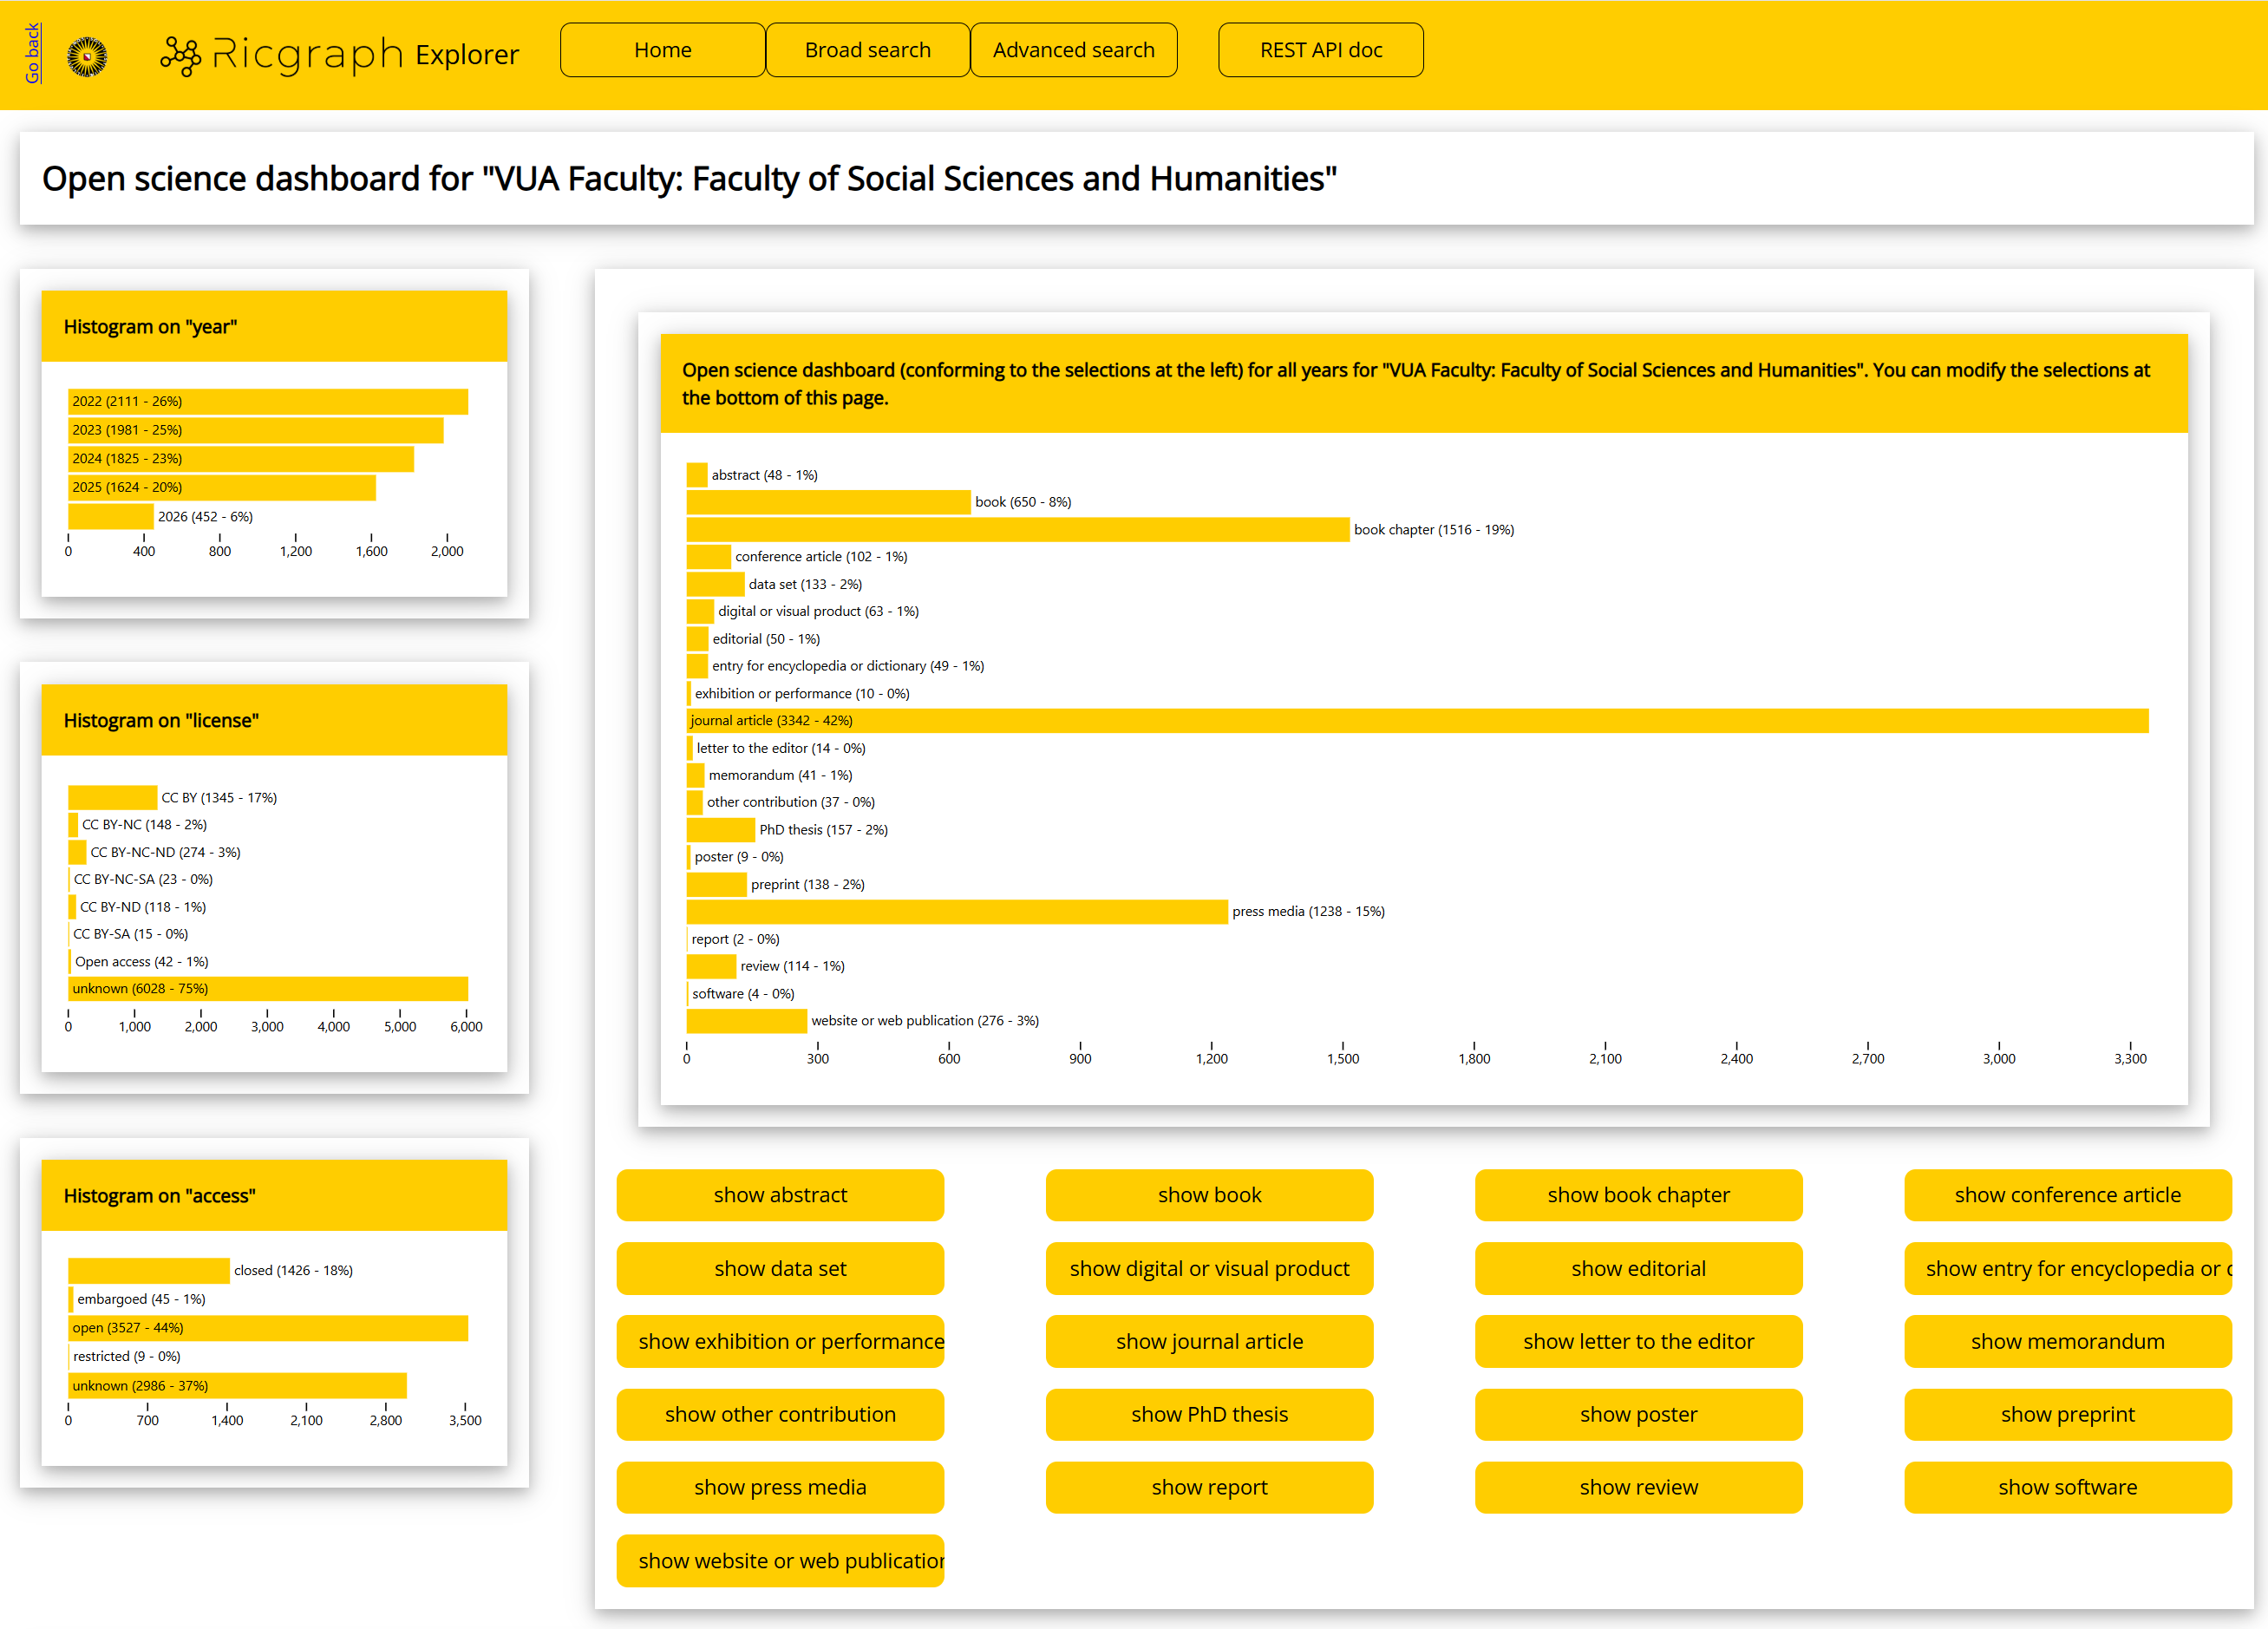Click the show software button

click(x=2067, y=1487)
